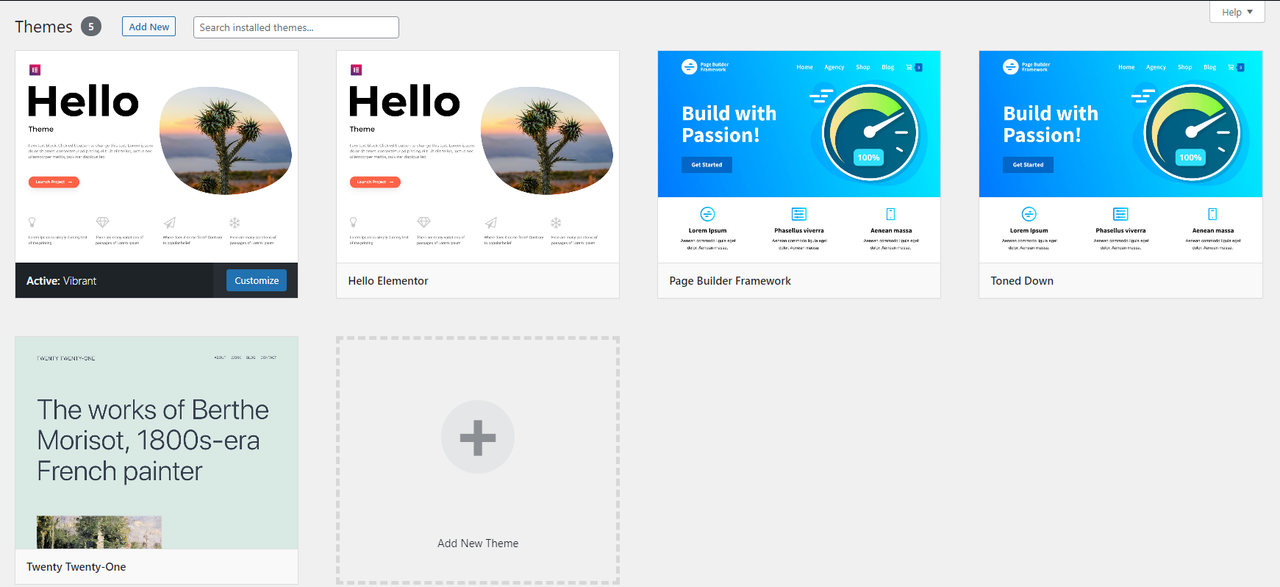Click the Themes page heading
Screen dimensions: 1280x587
pyautogui.click(x=44, y=27)
